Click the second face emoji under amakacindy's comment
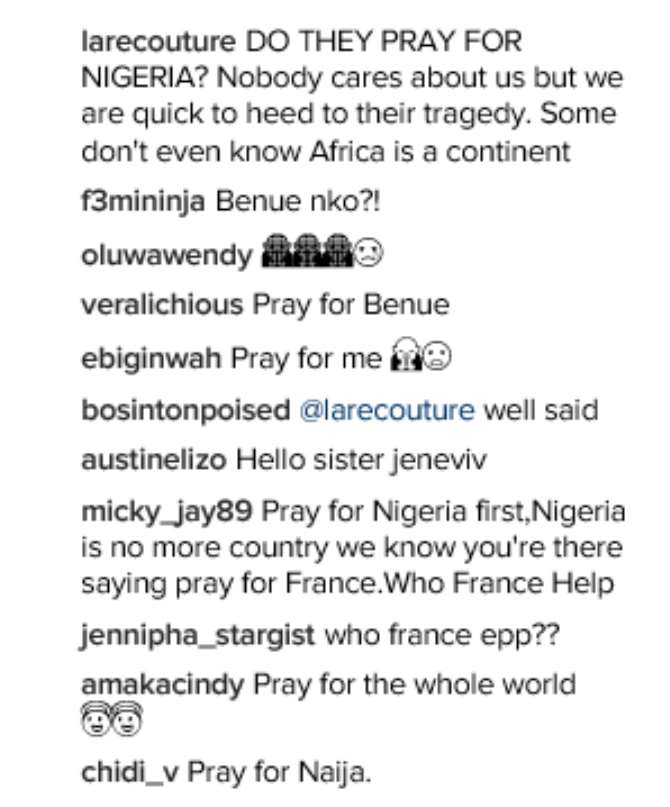670x807 pixels. pyautogui.click(x=128, y=719)
